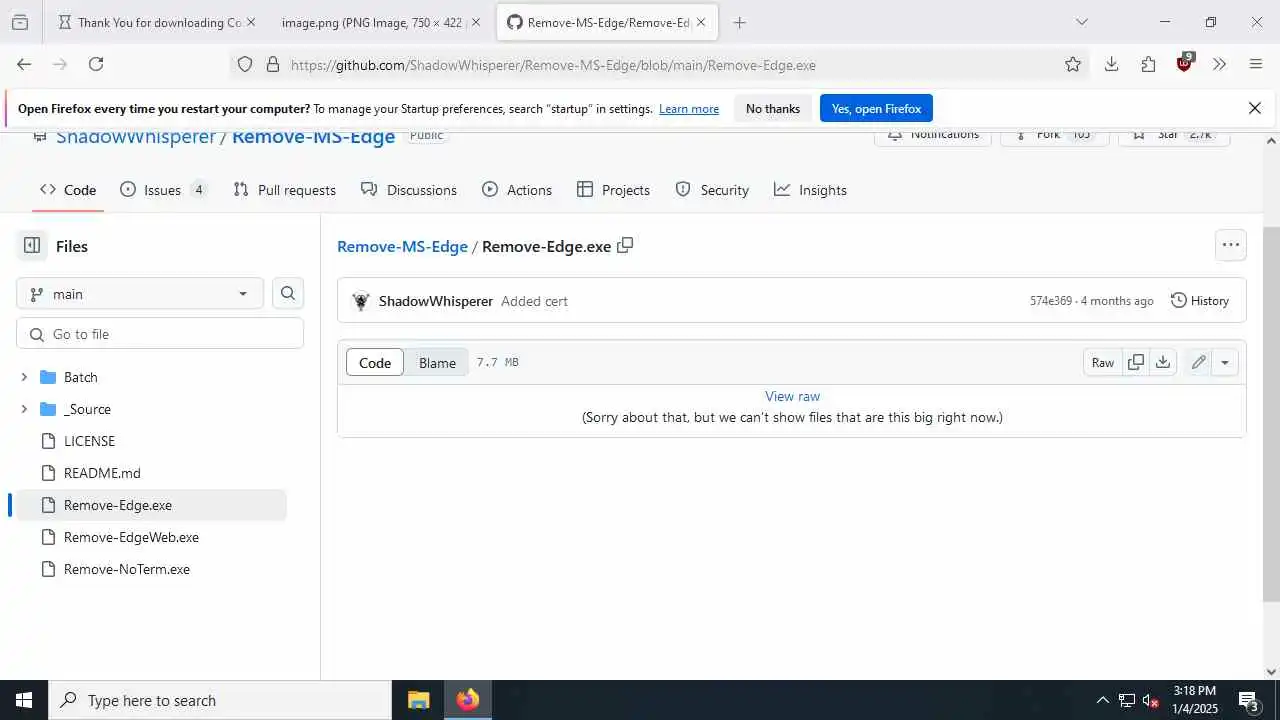Copy the Remove-Edge.exe file path
The image size is (1280, 720).
pos(625,245)
